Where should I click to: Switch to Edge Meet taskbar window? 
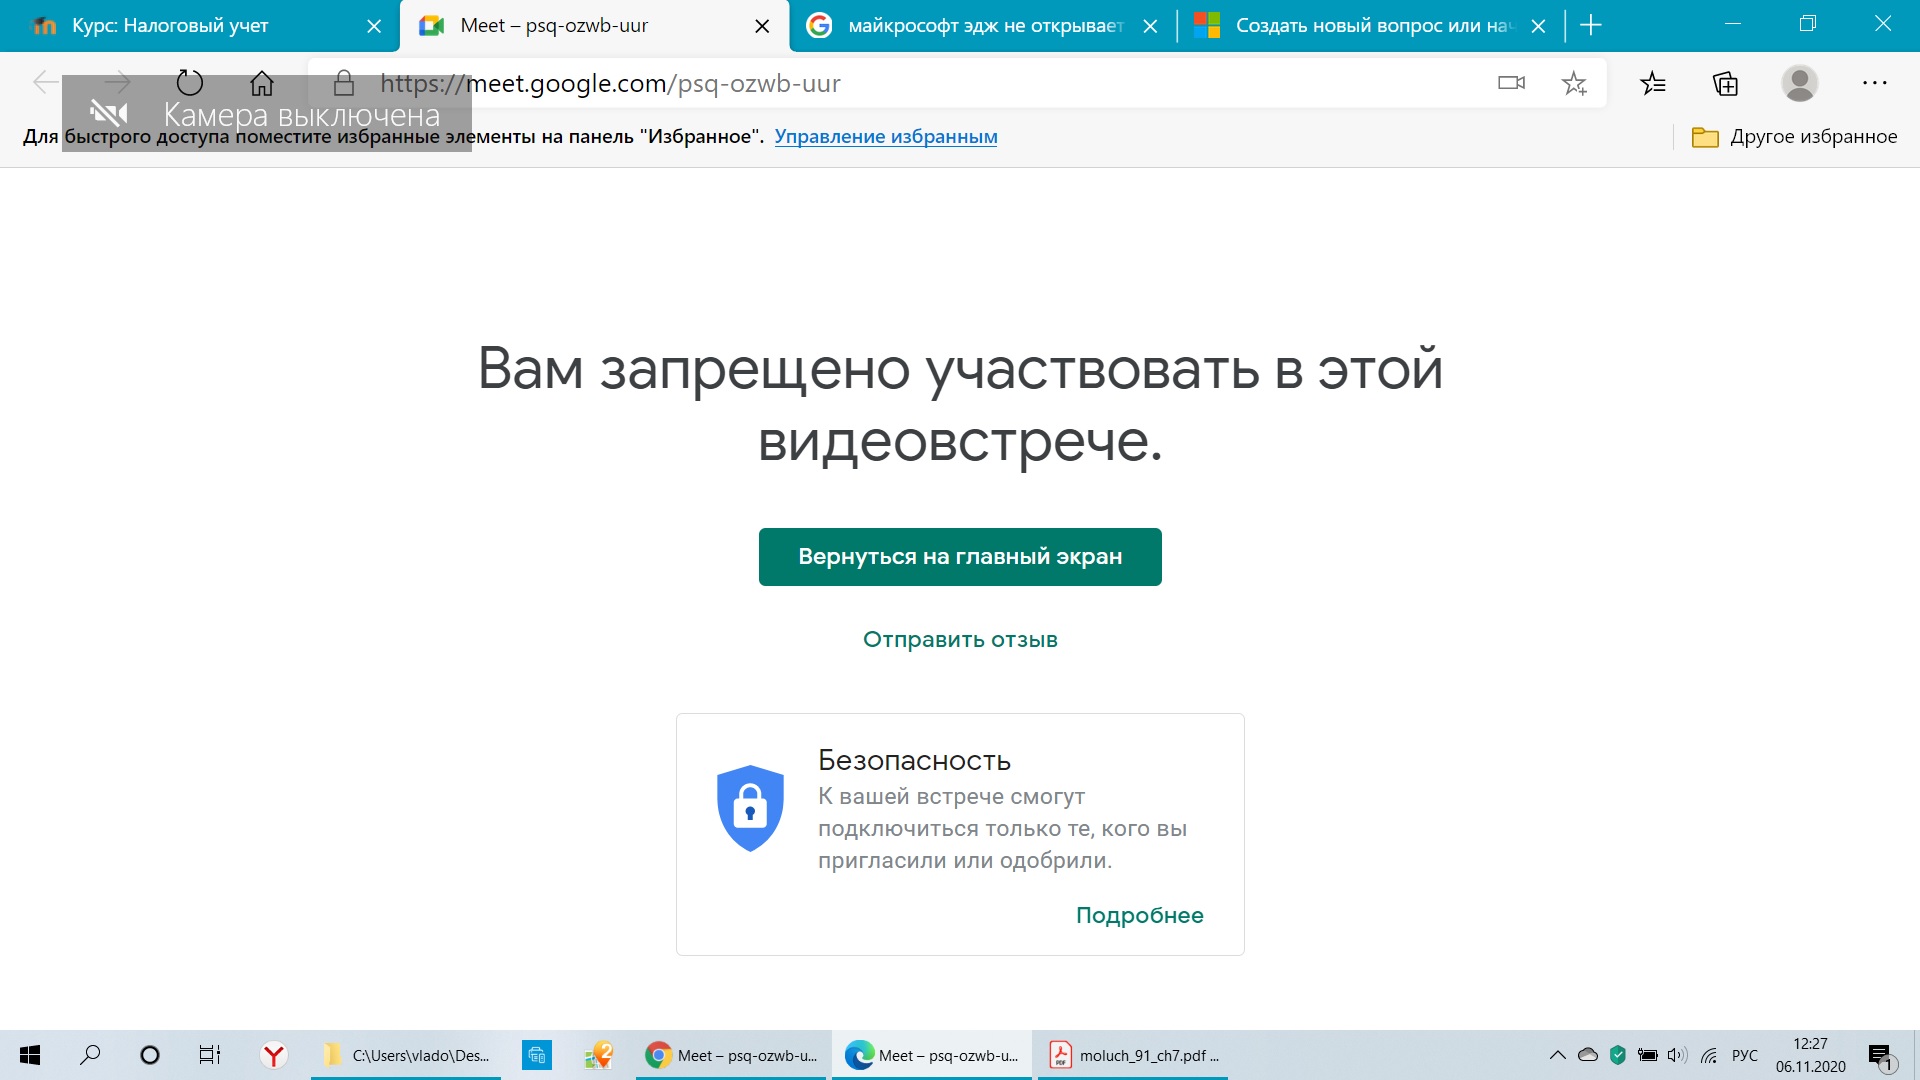point(932,1055)
